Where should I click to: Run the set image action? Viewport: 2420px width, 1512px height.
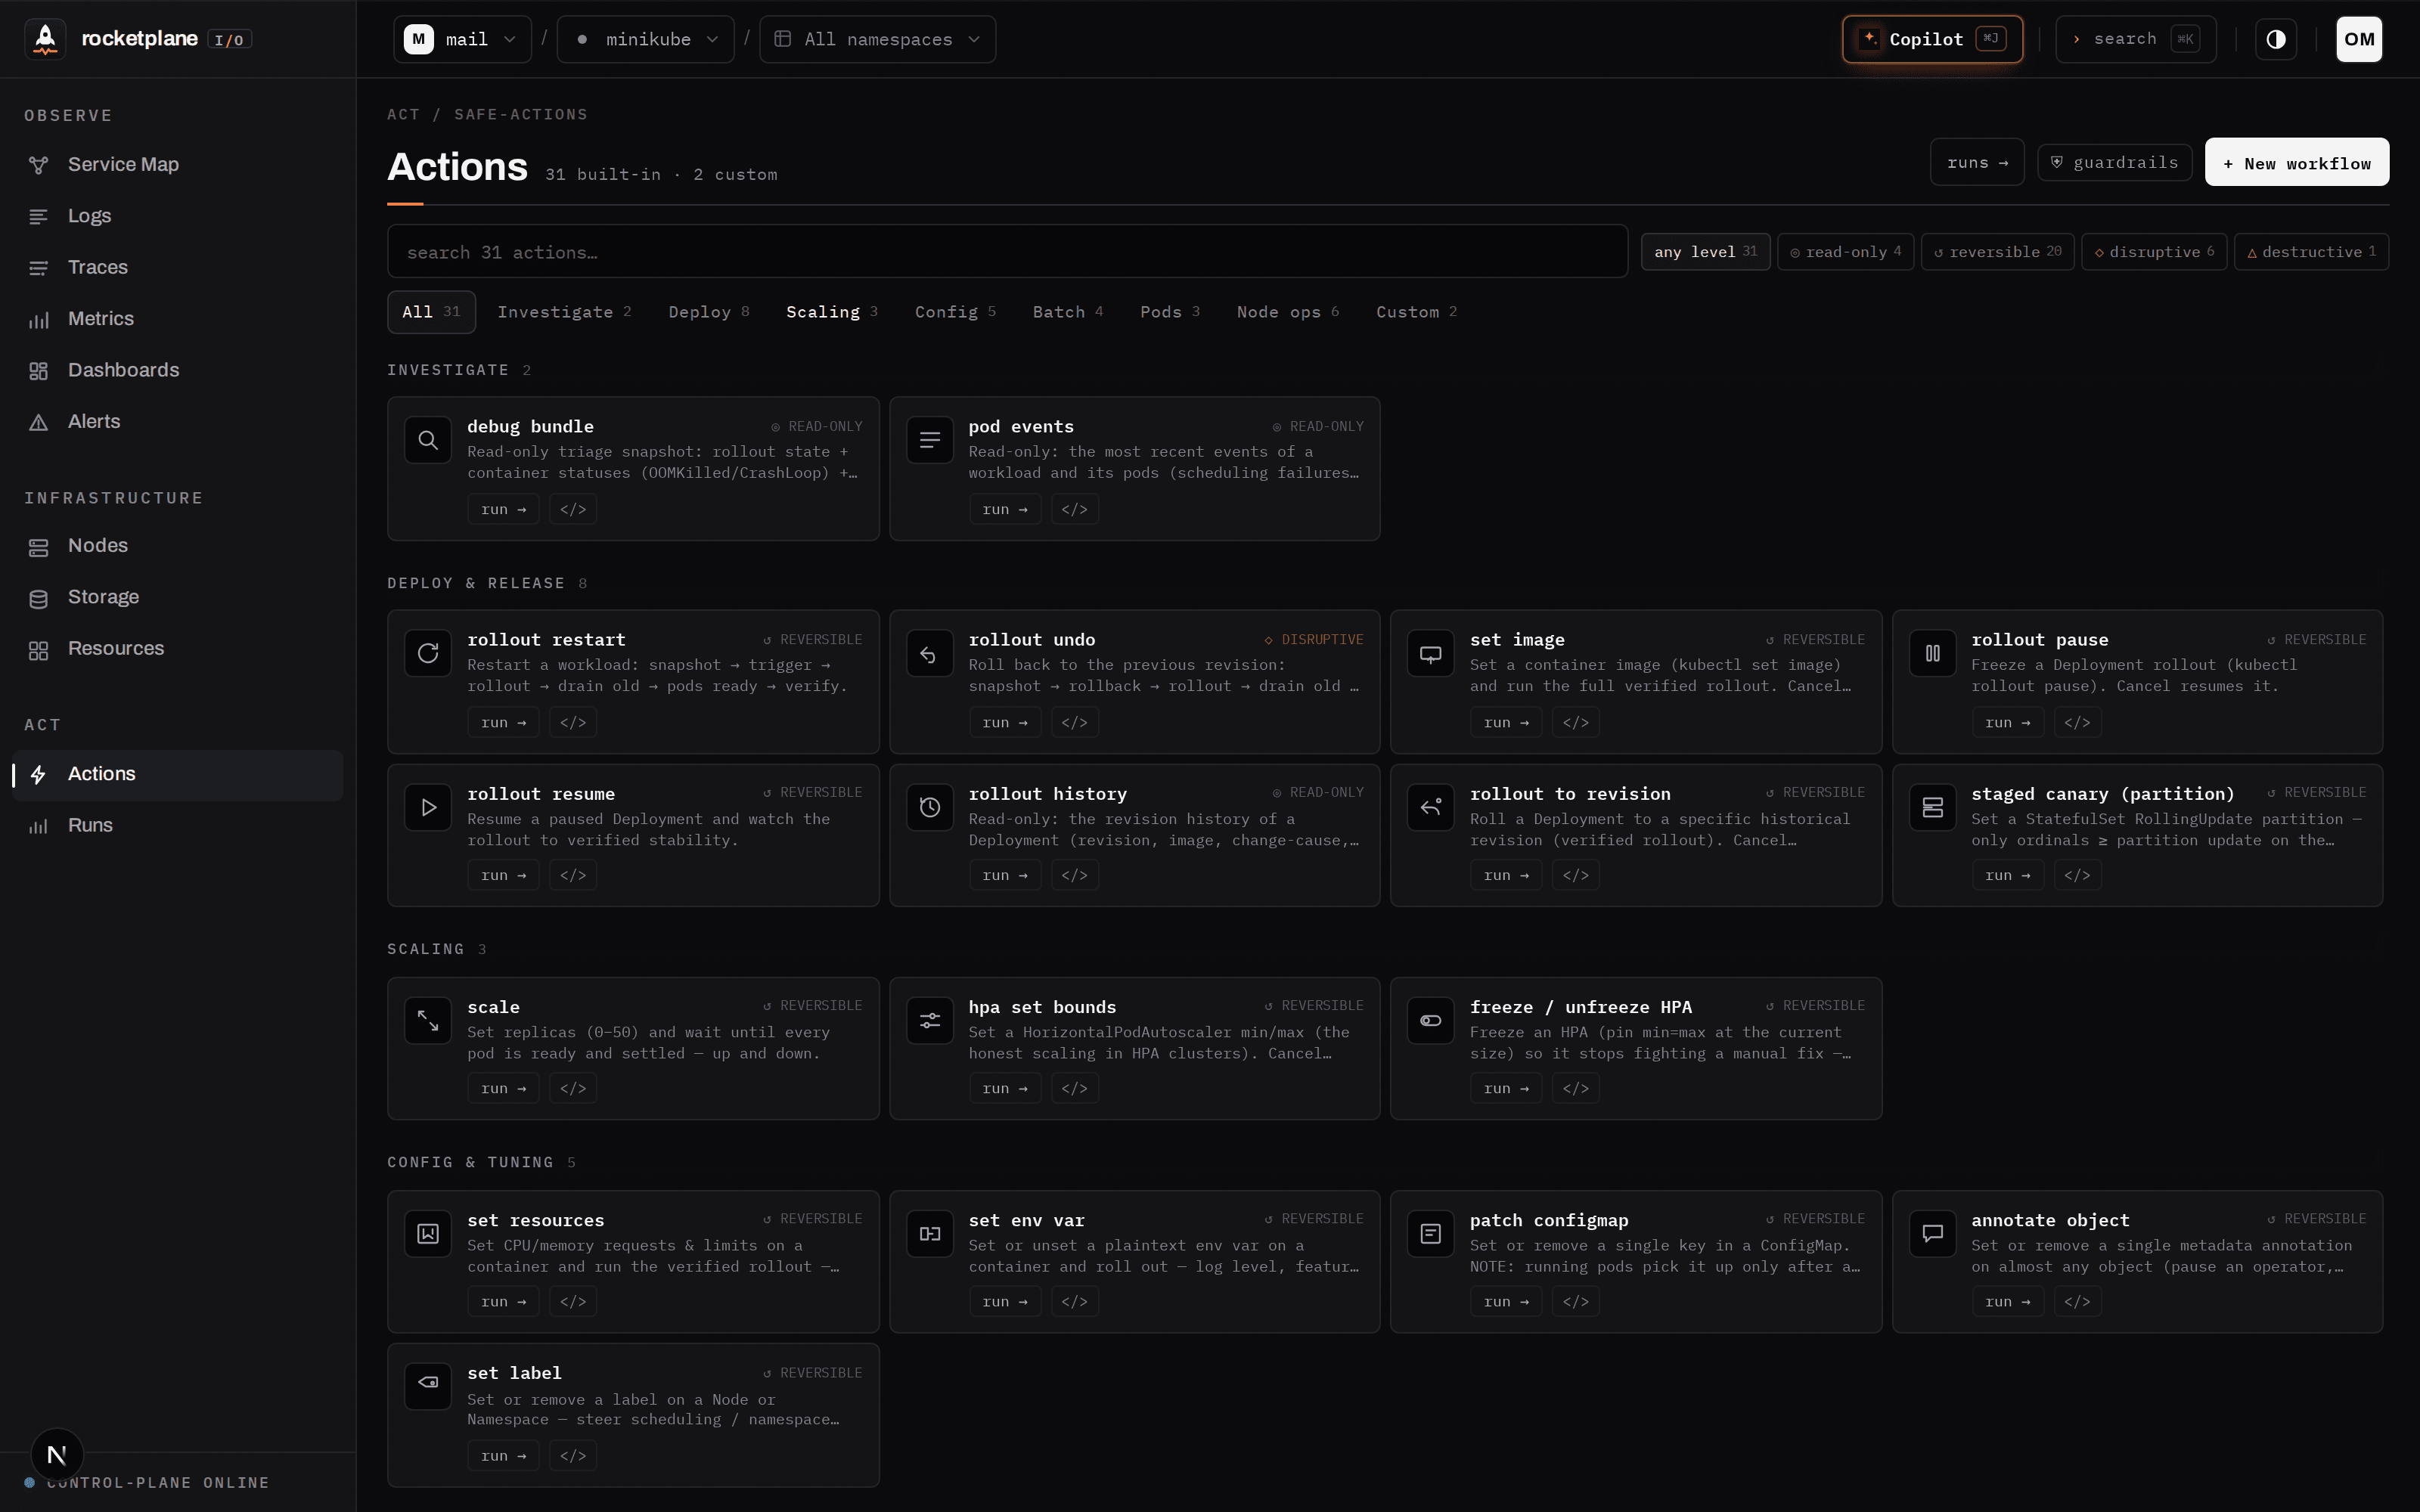pos(1506,722)
